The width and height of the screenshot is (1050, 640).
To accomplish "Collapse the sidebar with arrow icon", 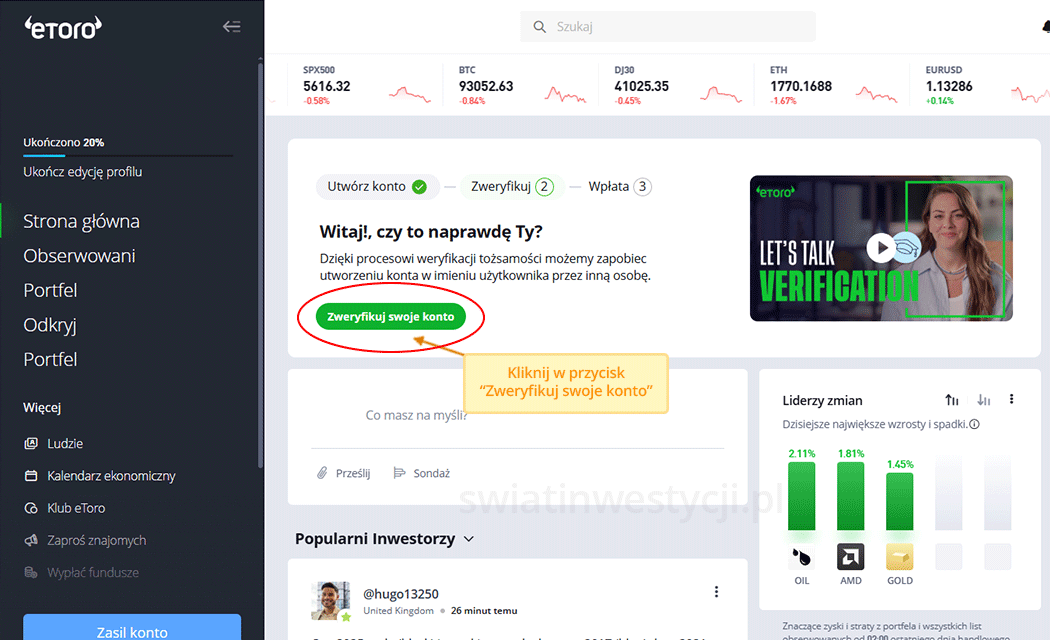I will [232, 27].
